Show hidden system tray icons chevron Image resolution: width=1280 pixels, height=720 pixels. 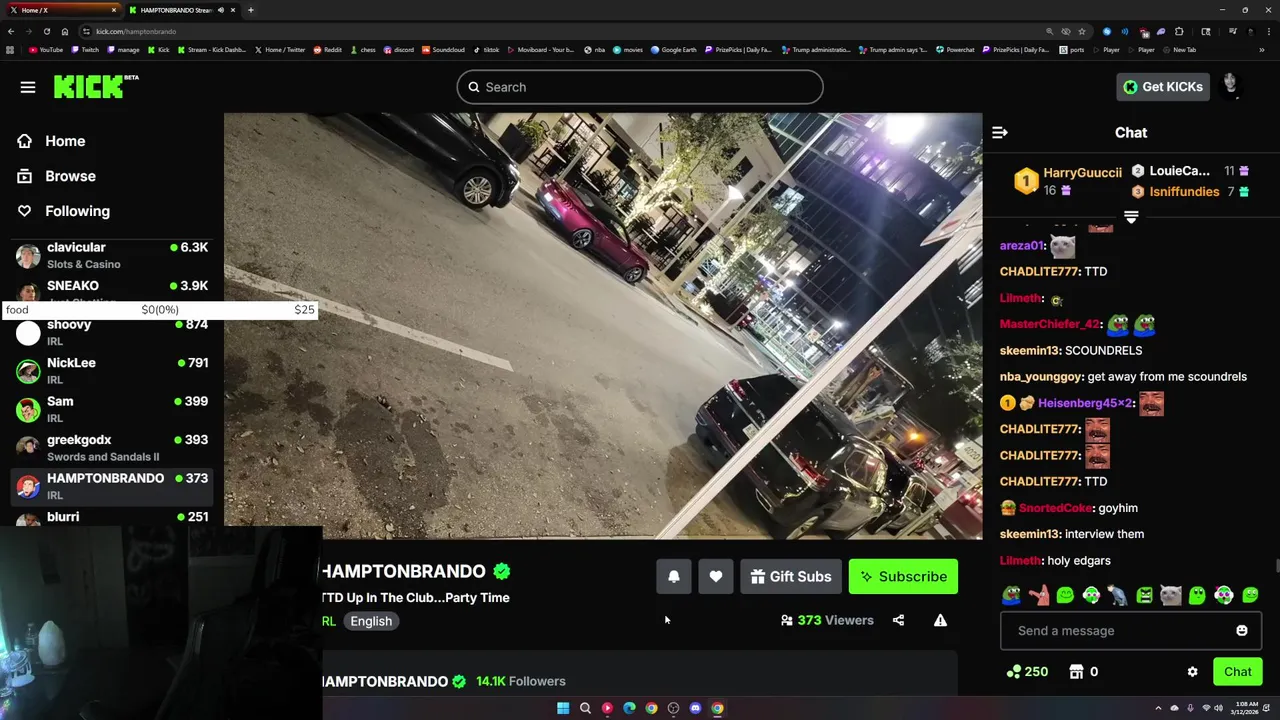(1159, 708)
